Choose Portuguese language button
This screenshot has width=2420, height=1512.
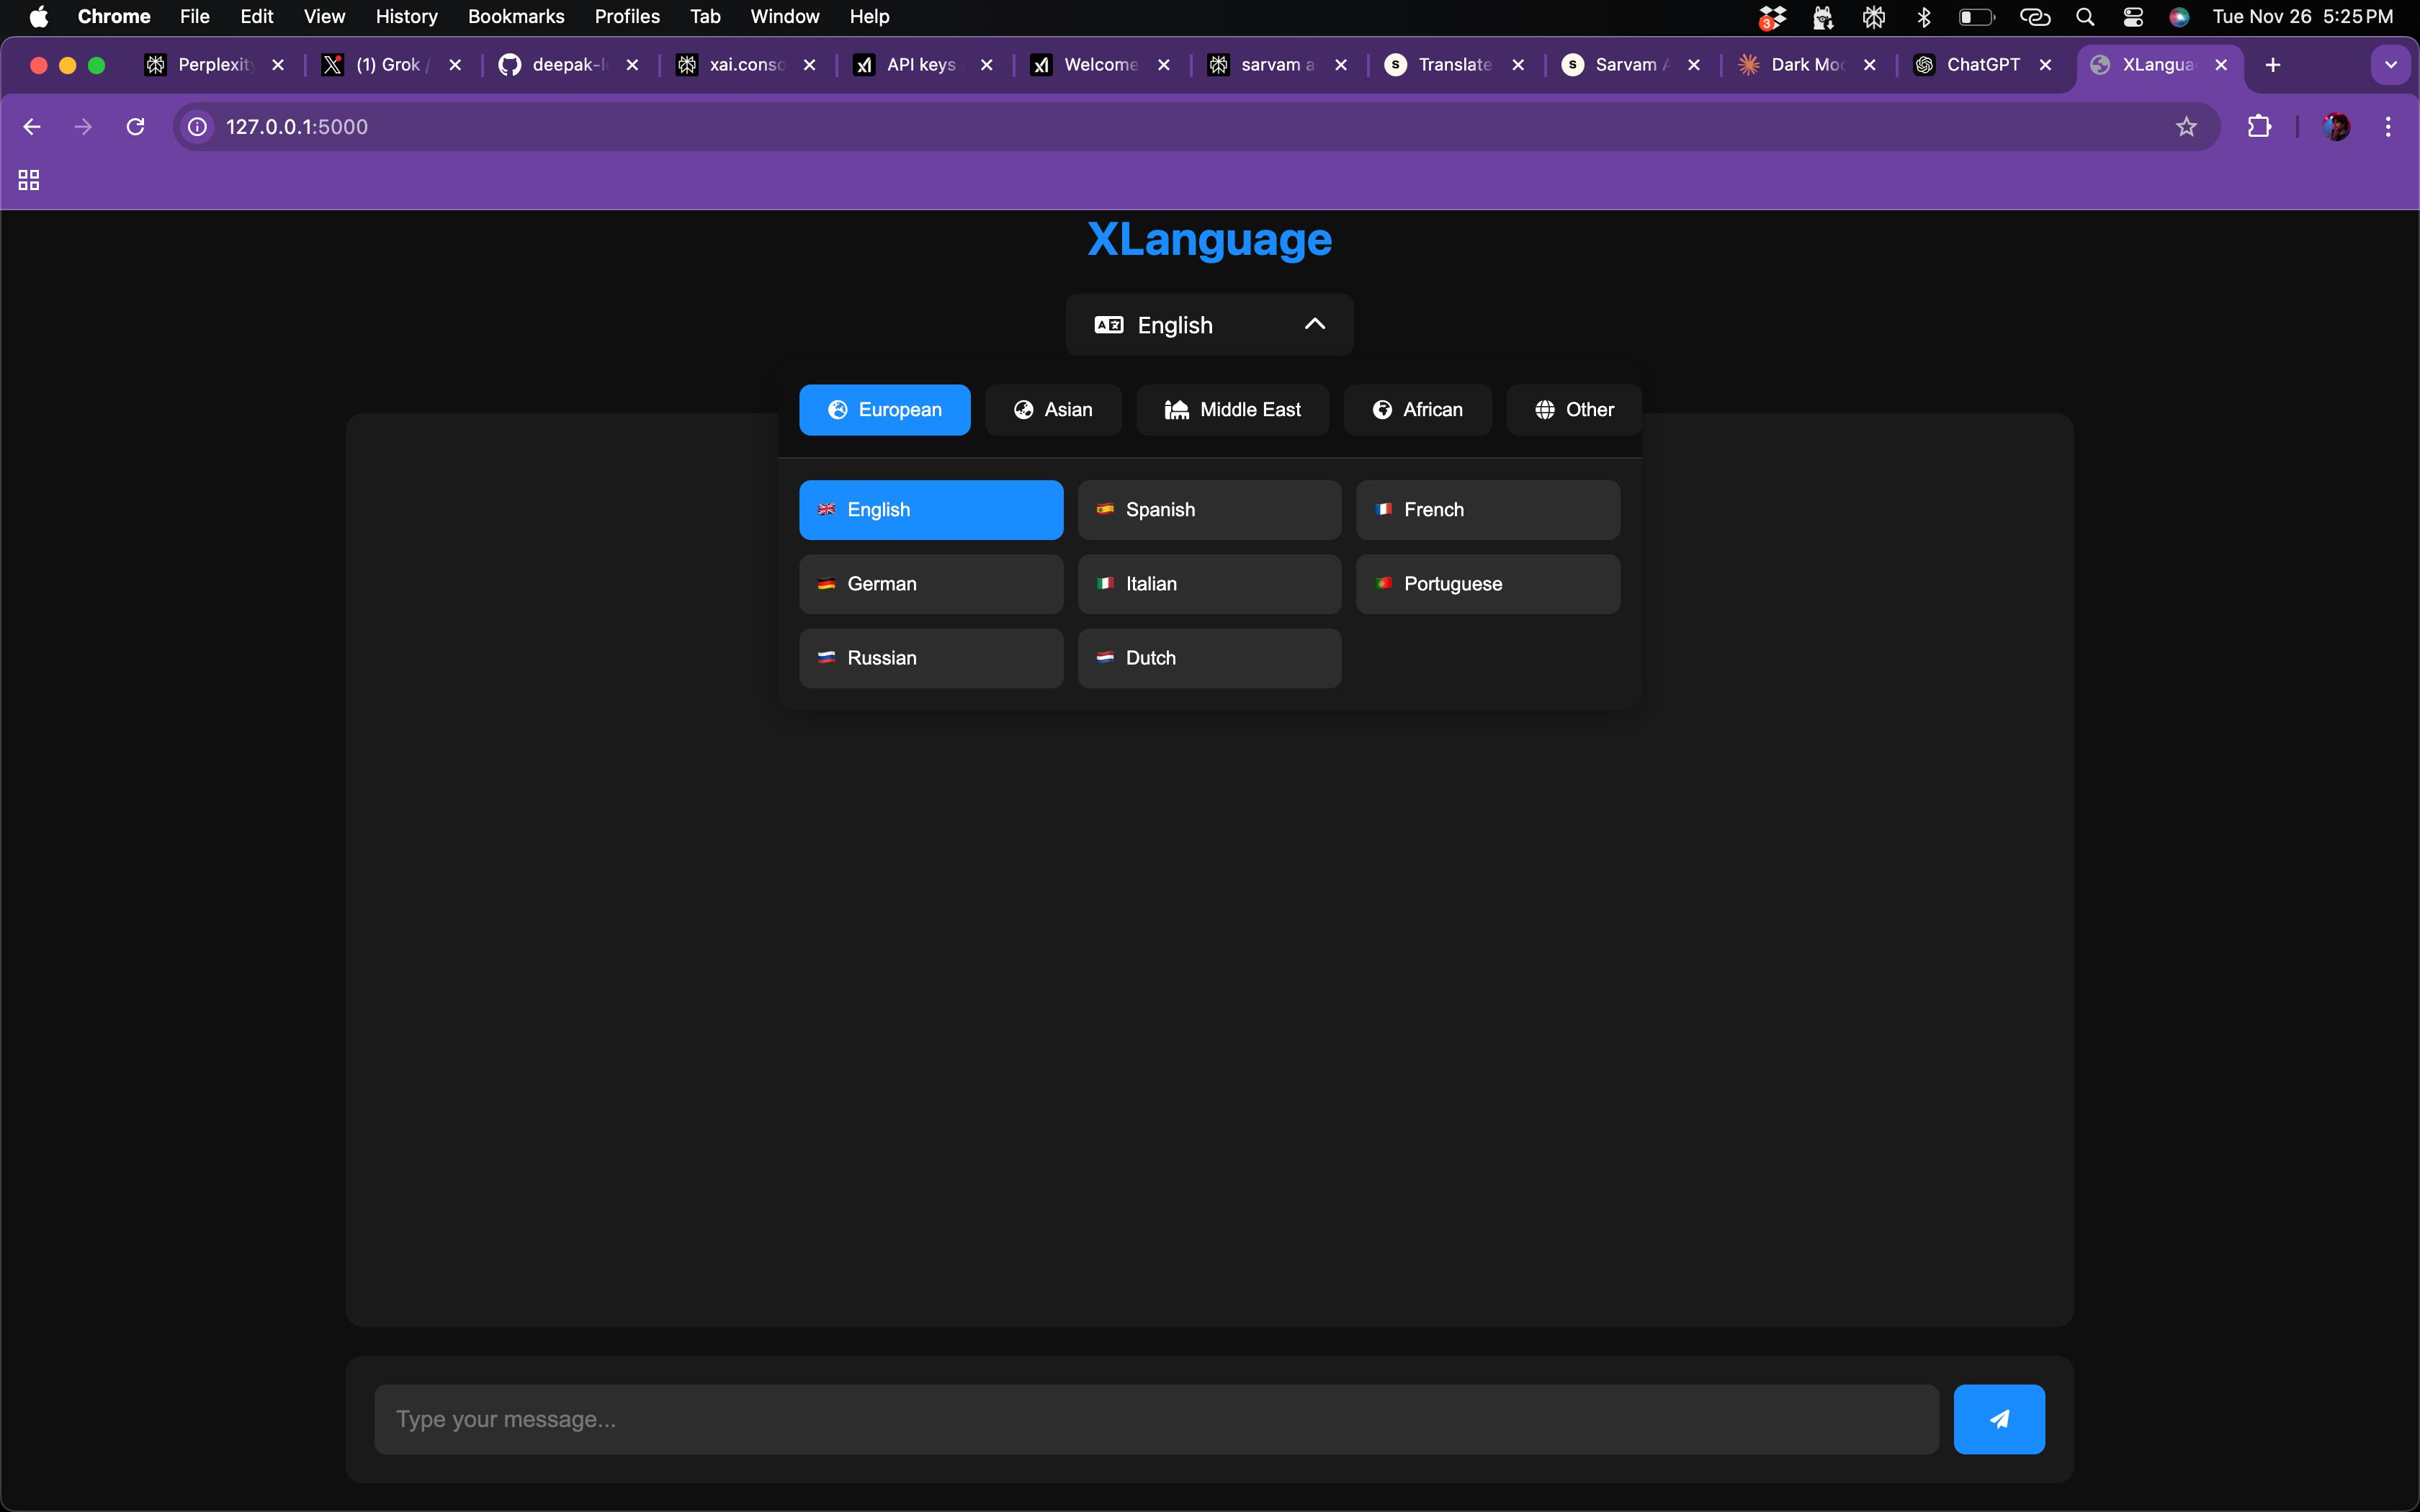1487,584
